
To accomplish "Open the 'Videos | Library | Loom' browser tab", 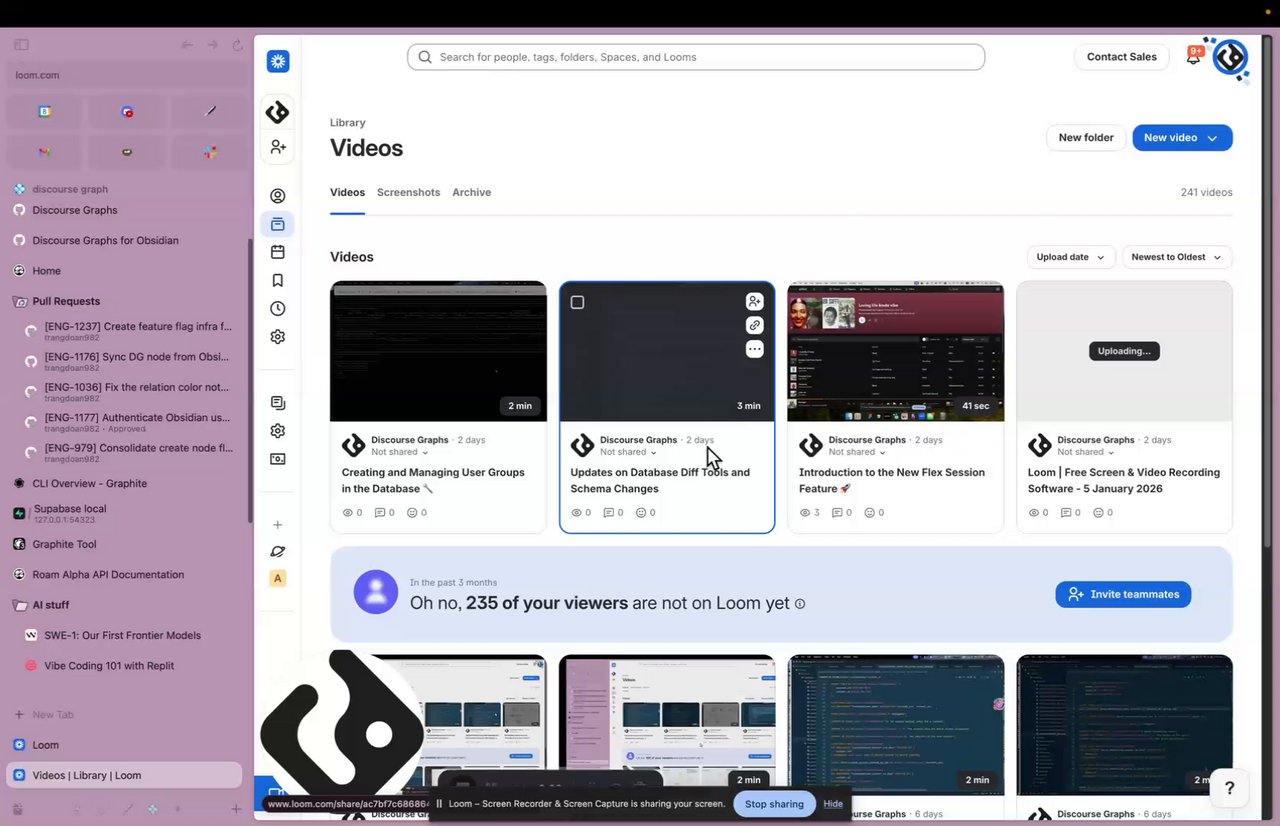I will [x=124, y=775].
